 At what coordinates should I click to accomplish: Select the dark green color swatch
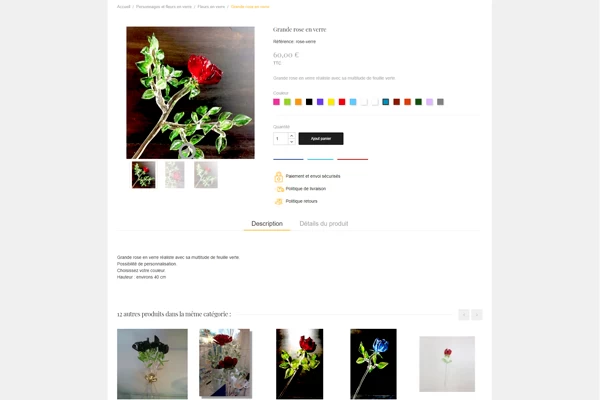419,102
